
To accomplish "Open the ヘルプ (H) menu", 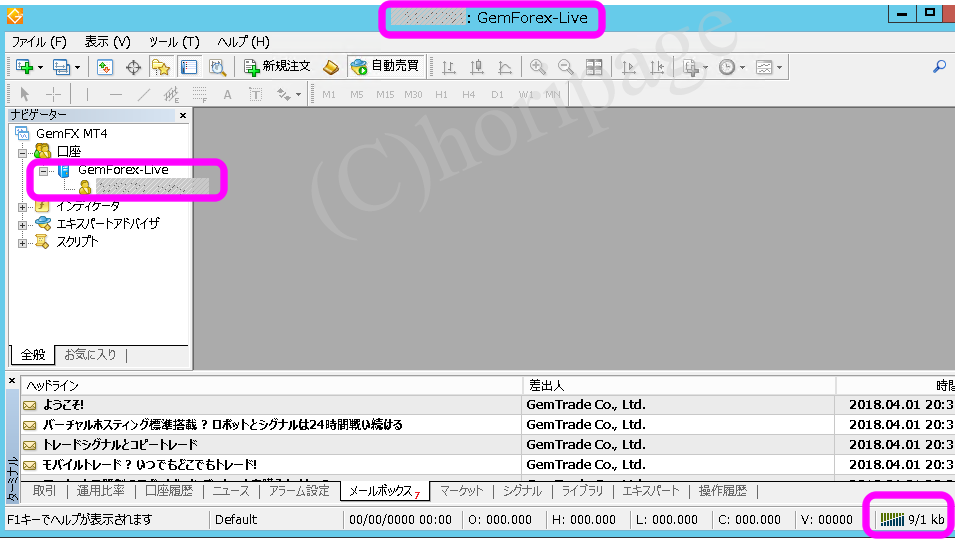I will coord(243,41).
